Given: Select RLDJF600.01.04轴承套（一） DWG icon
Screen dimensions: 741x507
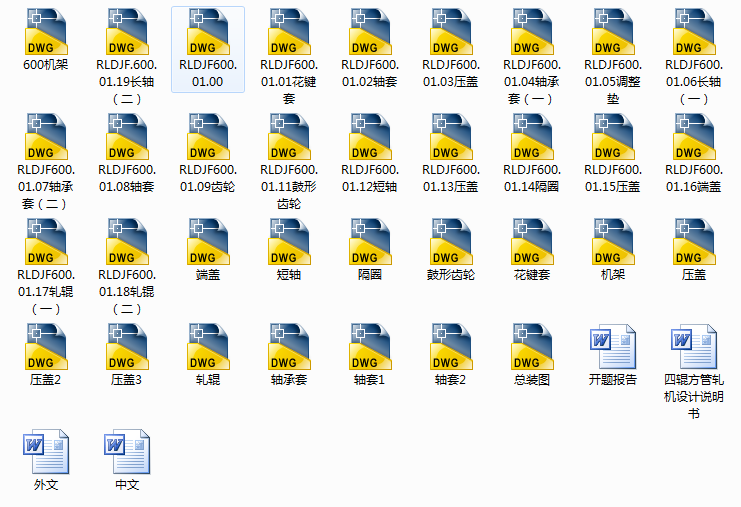Looking at the screenshot, I should [532, 32].
